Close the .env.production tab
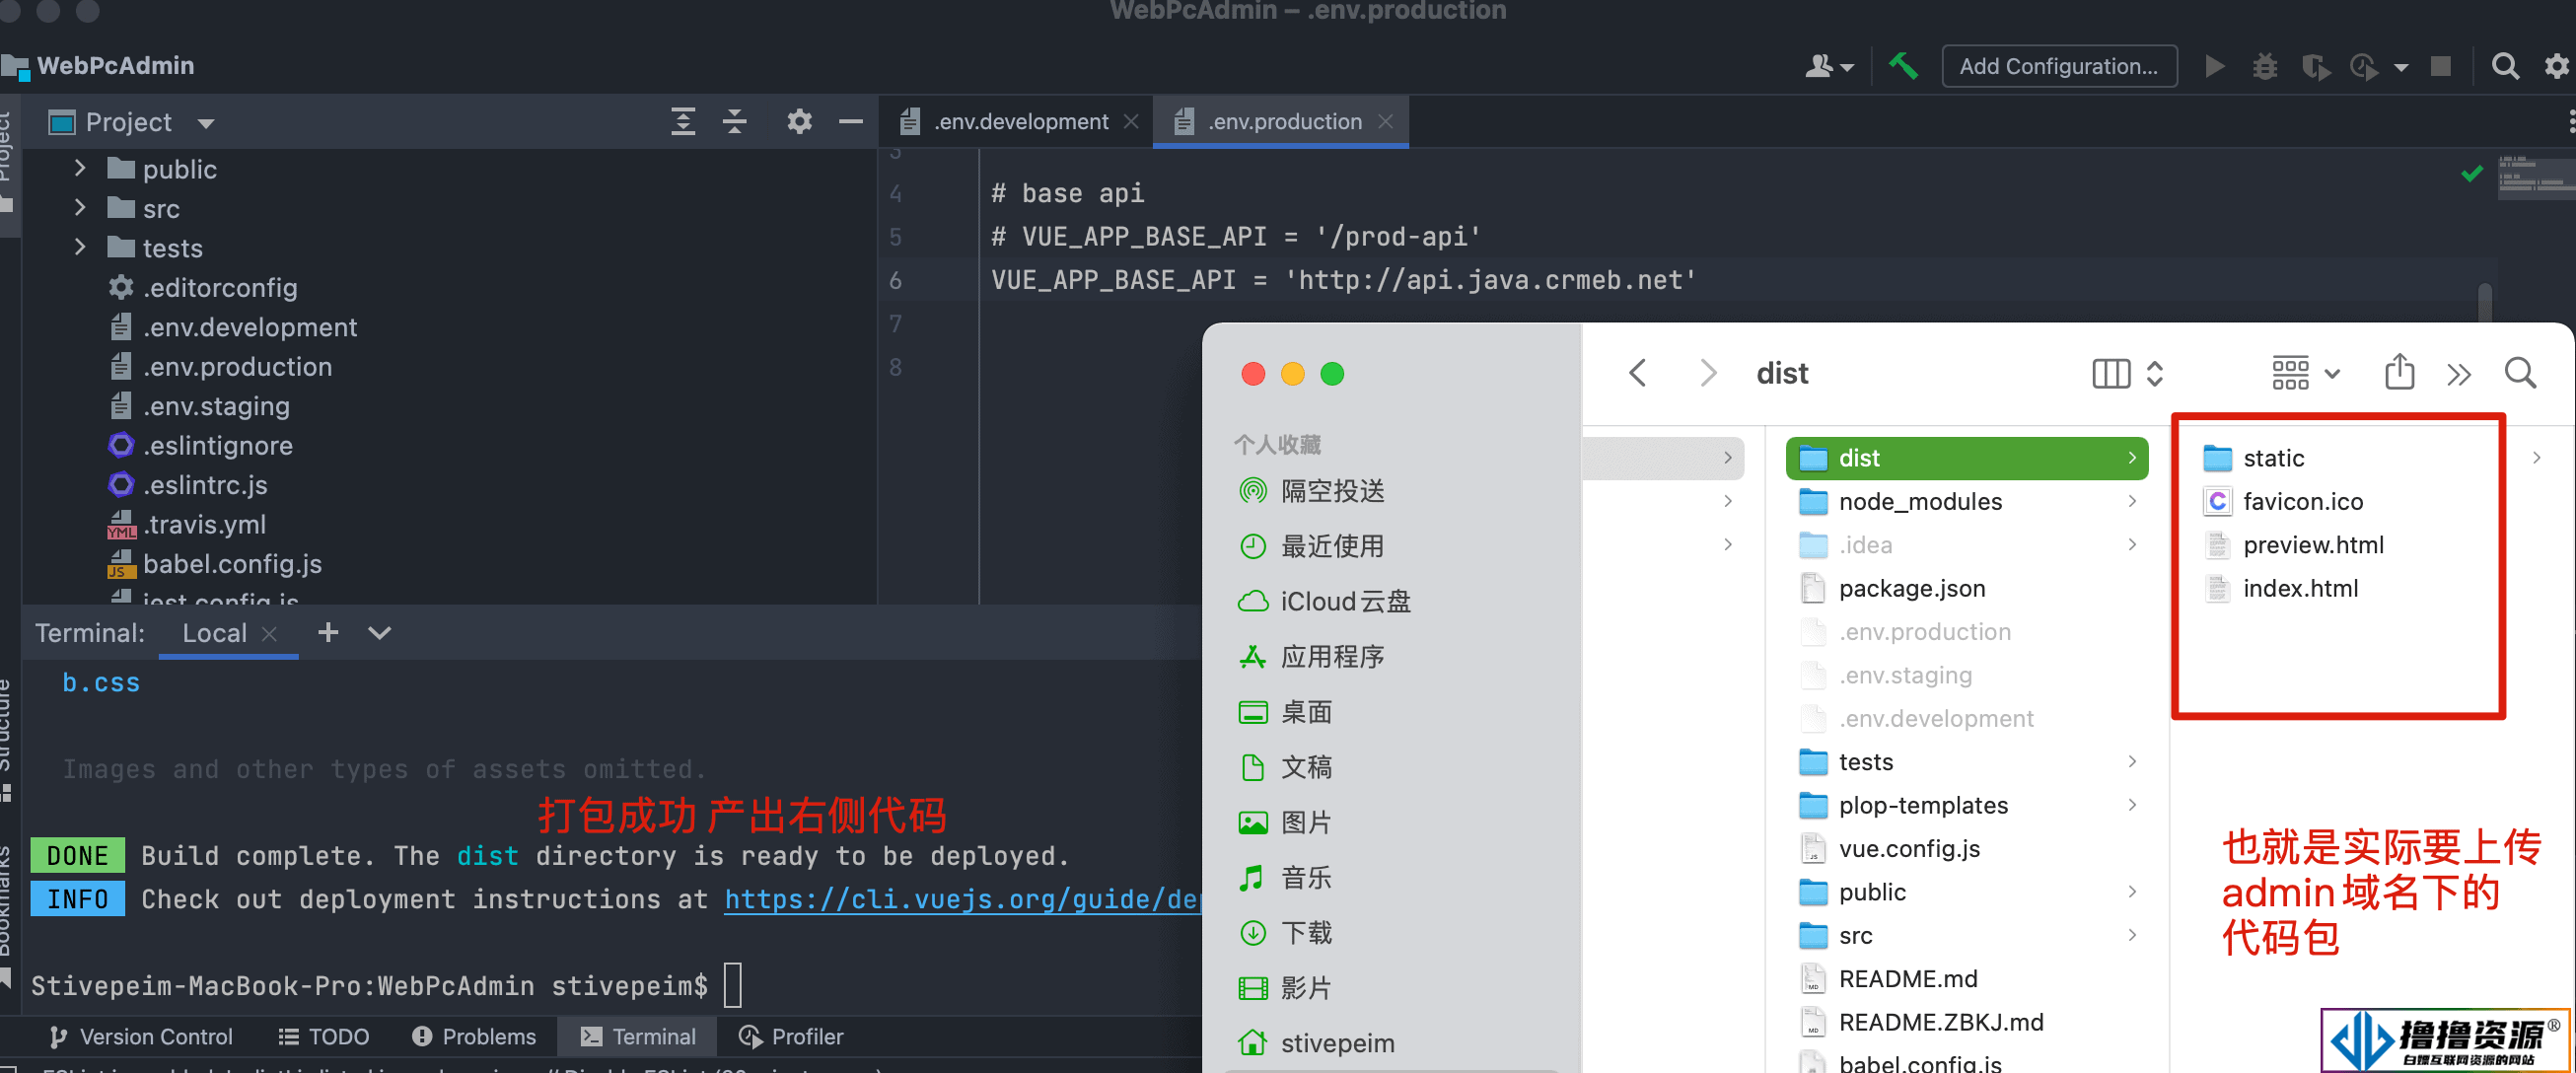The height and width of the screenshot is (1073, 2576). tap(1385, 121)
